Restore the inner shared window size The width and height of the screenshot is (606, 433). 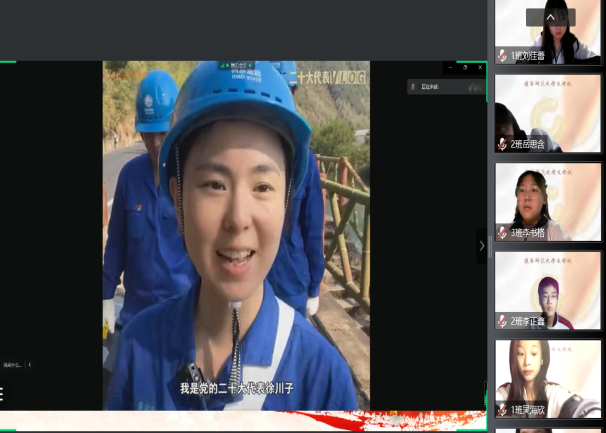point(464,68)
